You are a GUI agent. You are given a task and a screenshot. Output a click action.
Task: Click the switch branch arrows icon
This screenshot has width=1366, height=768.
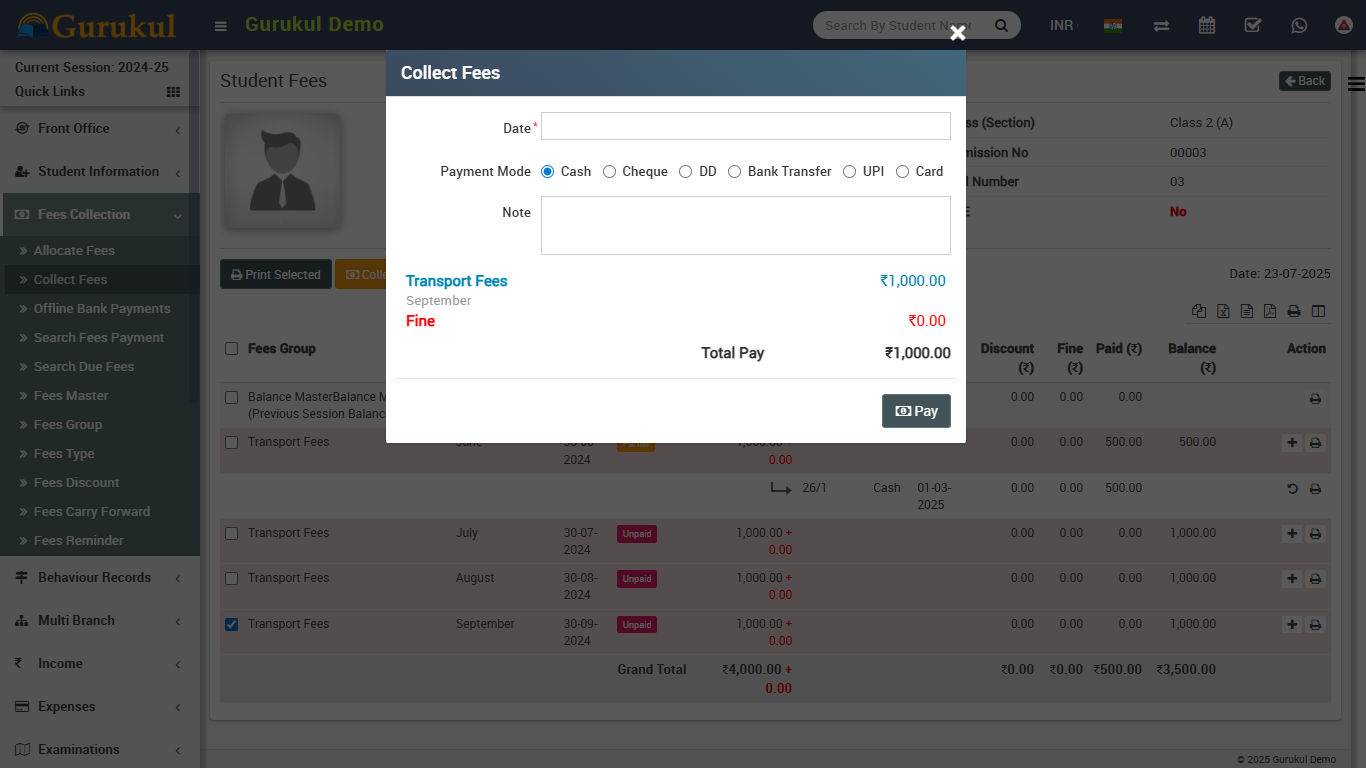click(1161, 26)
